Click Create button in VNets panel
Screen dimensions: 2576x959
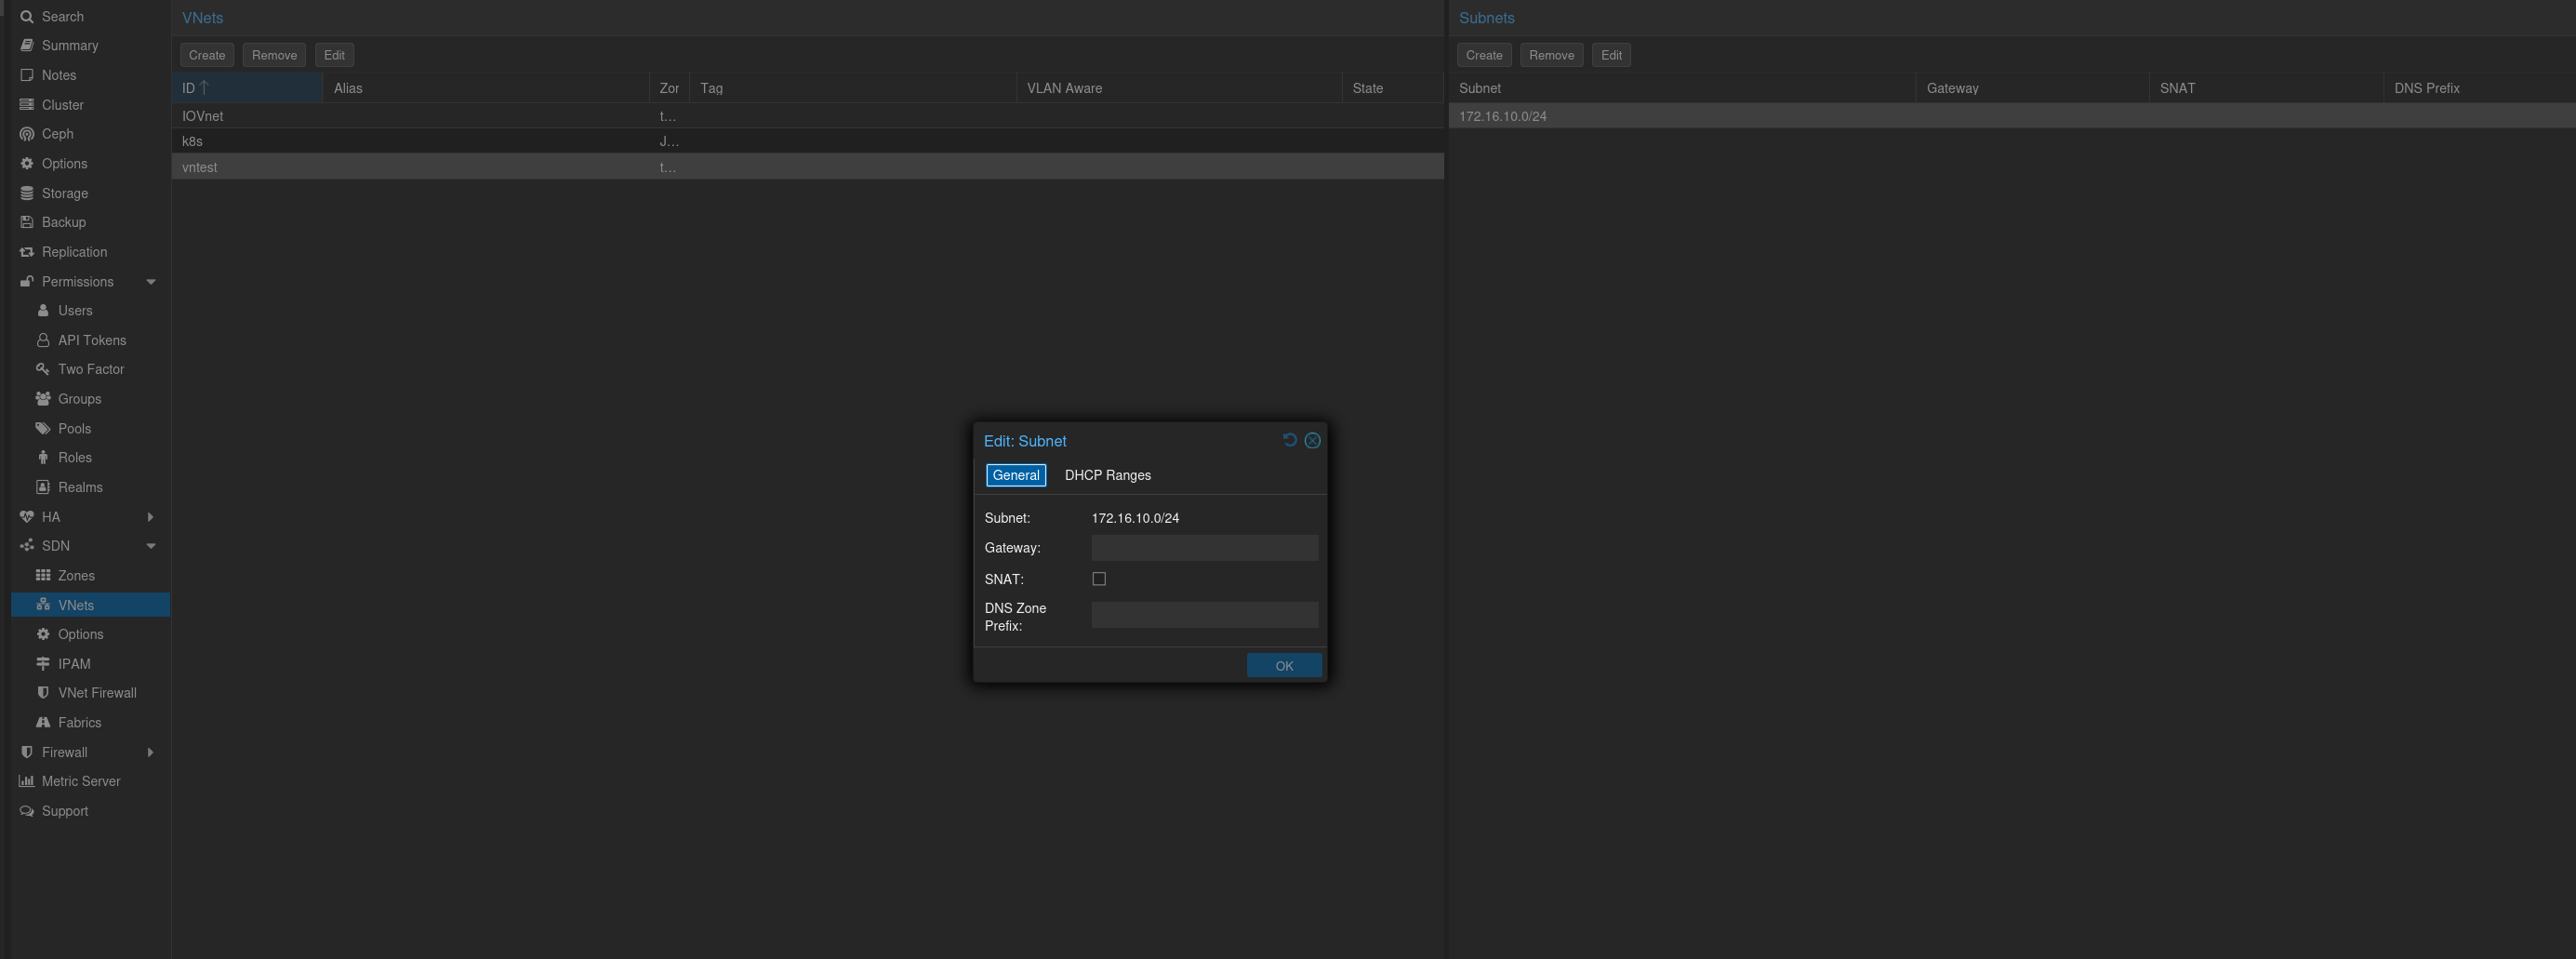pos(207,55)
